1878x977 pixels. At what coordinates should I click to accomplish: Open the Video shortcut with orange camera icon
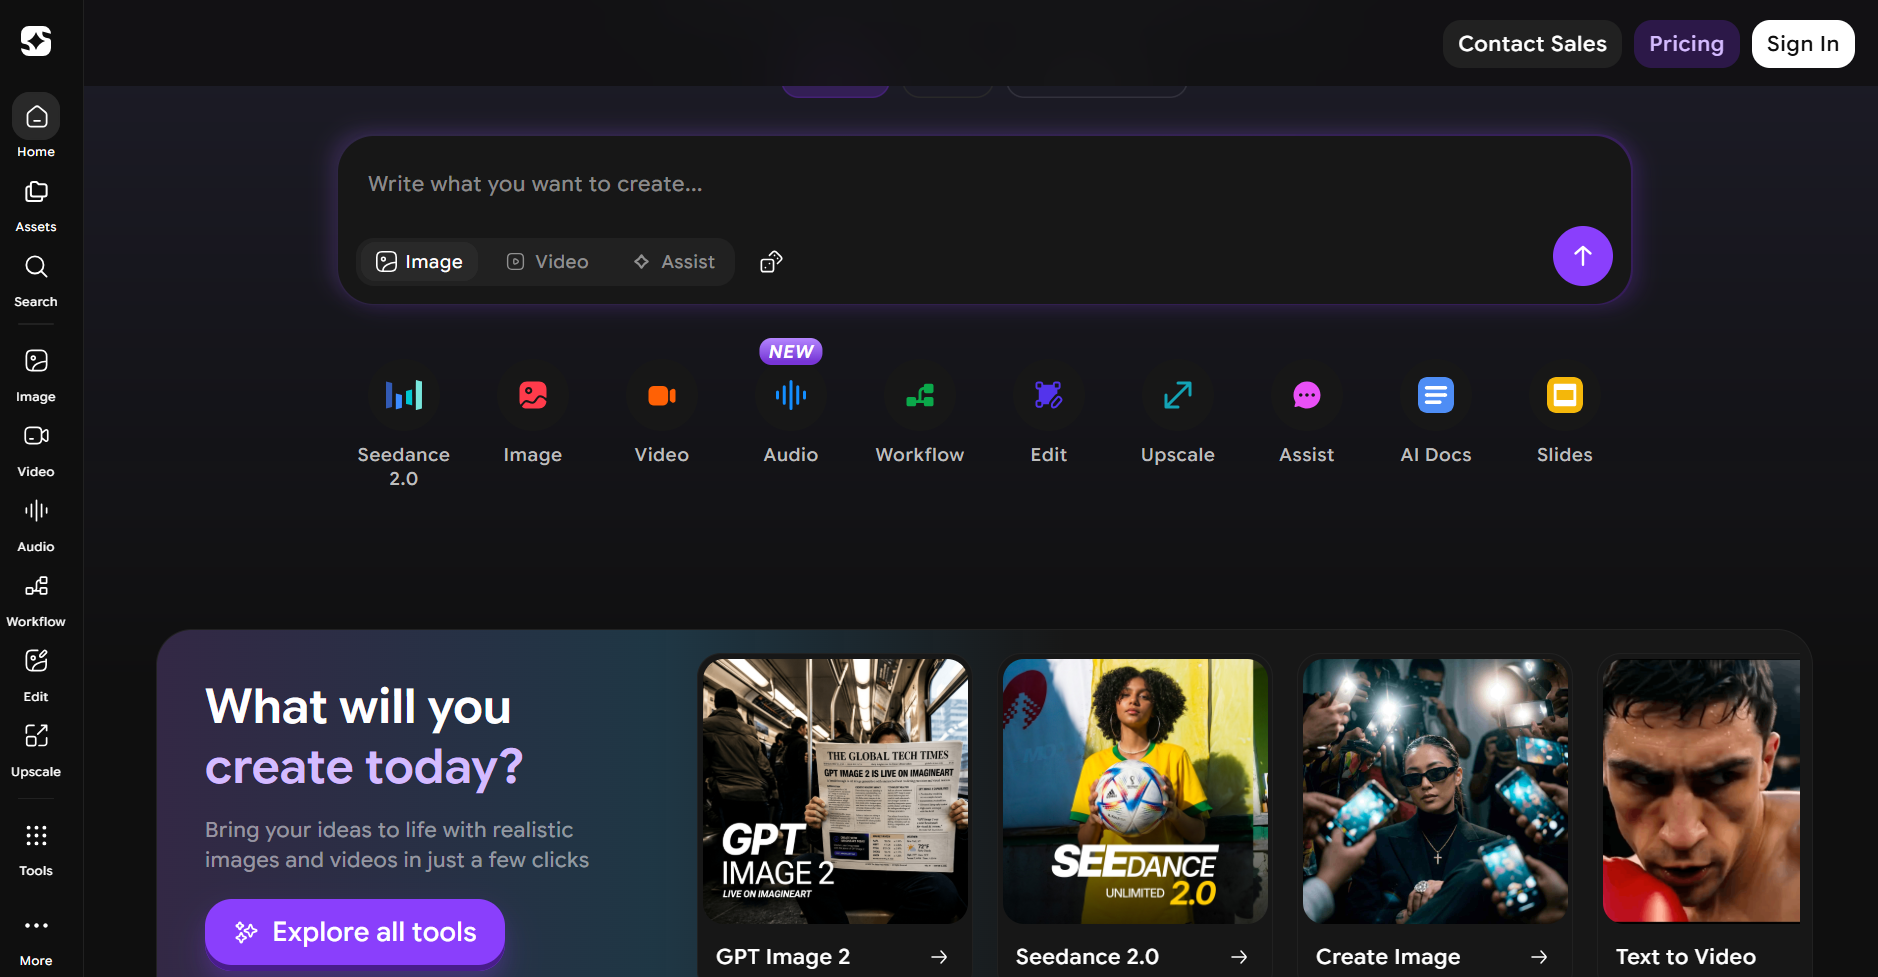662,414
